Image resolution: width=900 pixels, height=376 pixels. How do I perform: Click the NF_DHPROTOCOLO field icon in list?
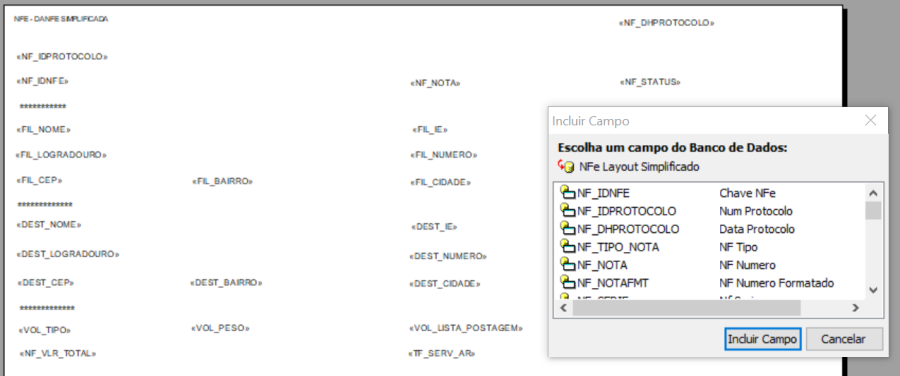(567, 228)
